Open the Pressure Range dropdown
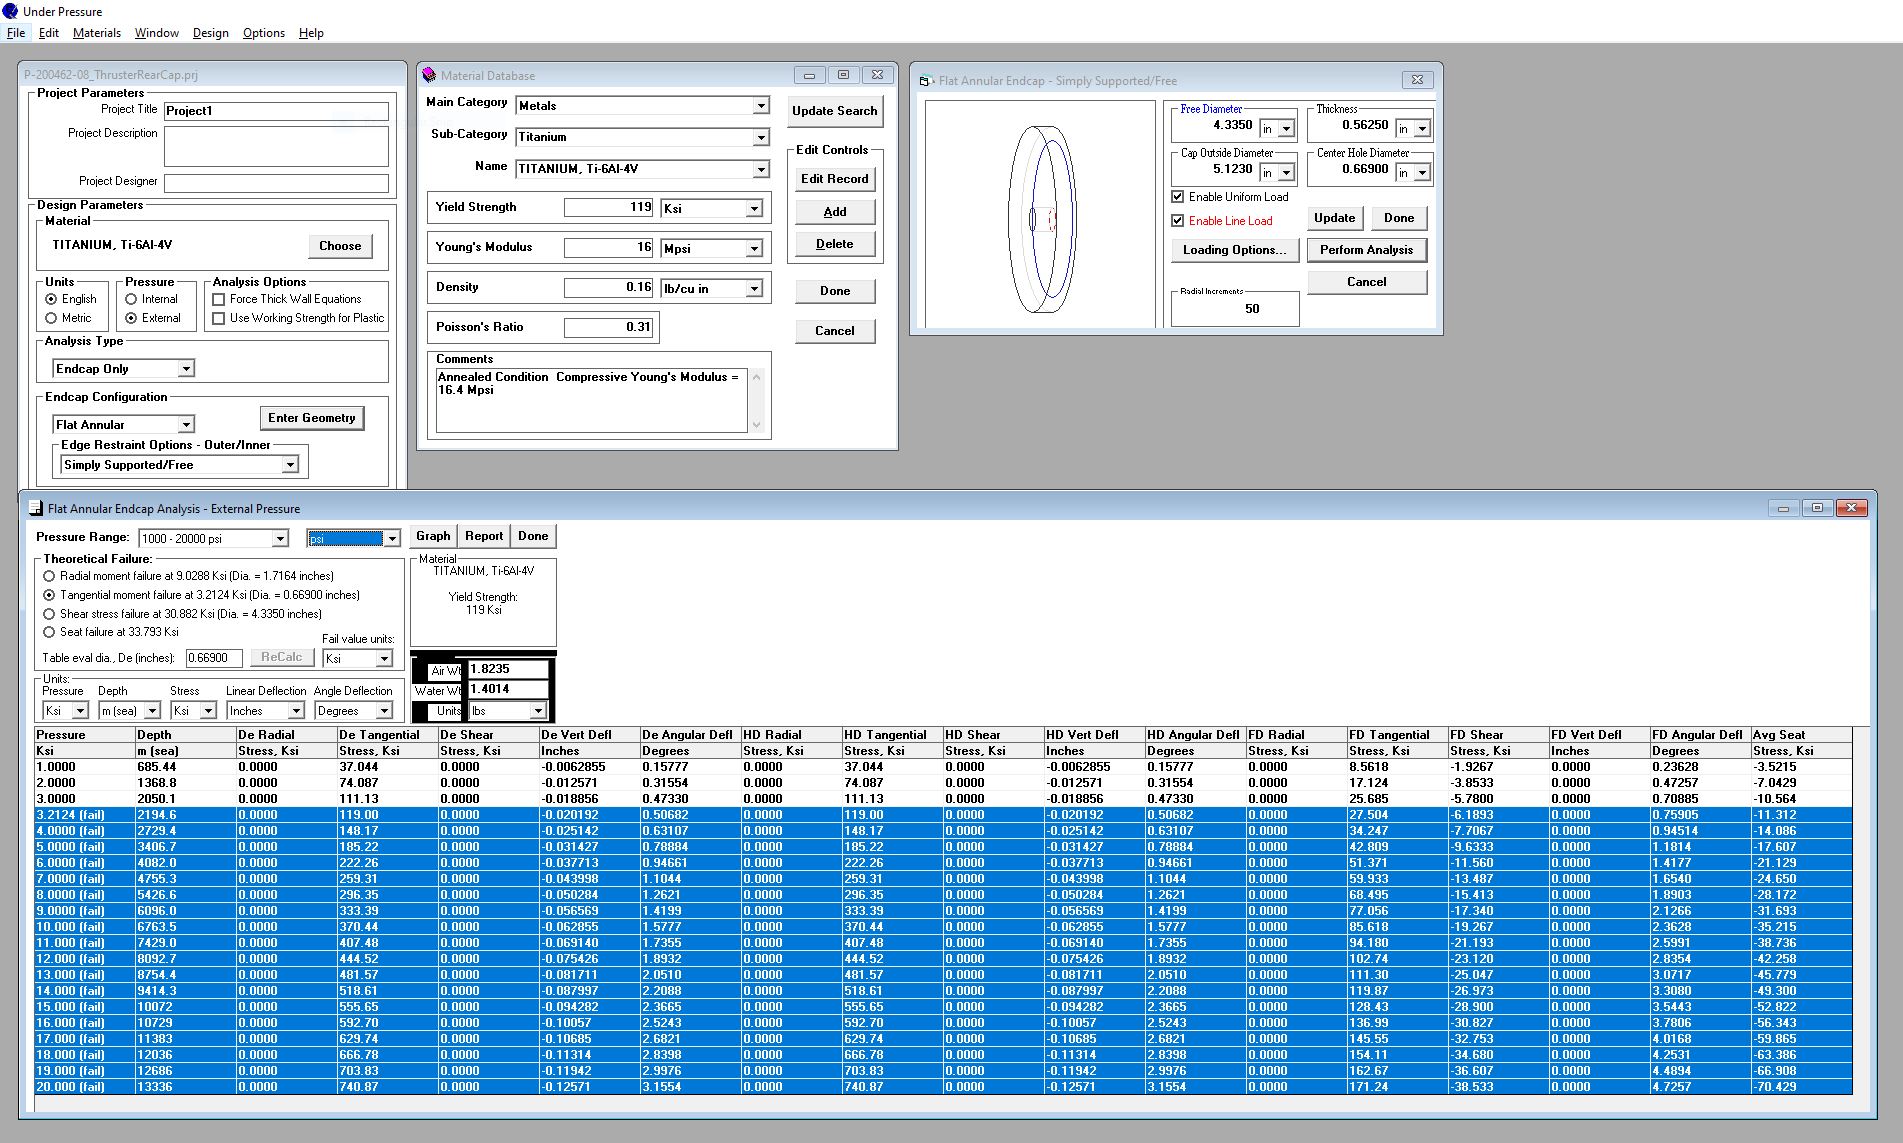The image size is (1903, 1143). [x=280, y=539]
